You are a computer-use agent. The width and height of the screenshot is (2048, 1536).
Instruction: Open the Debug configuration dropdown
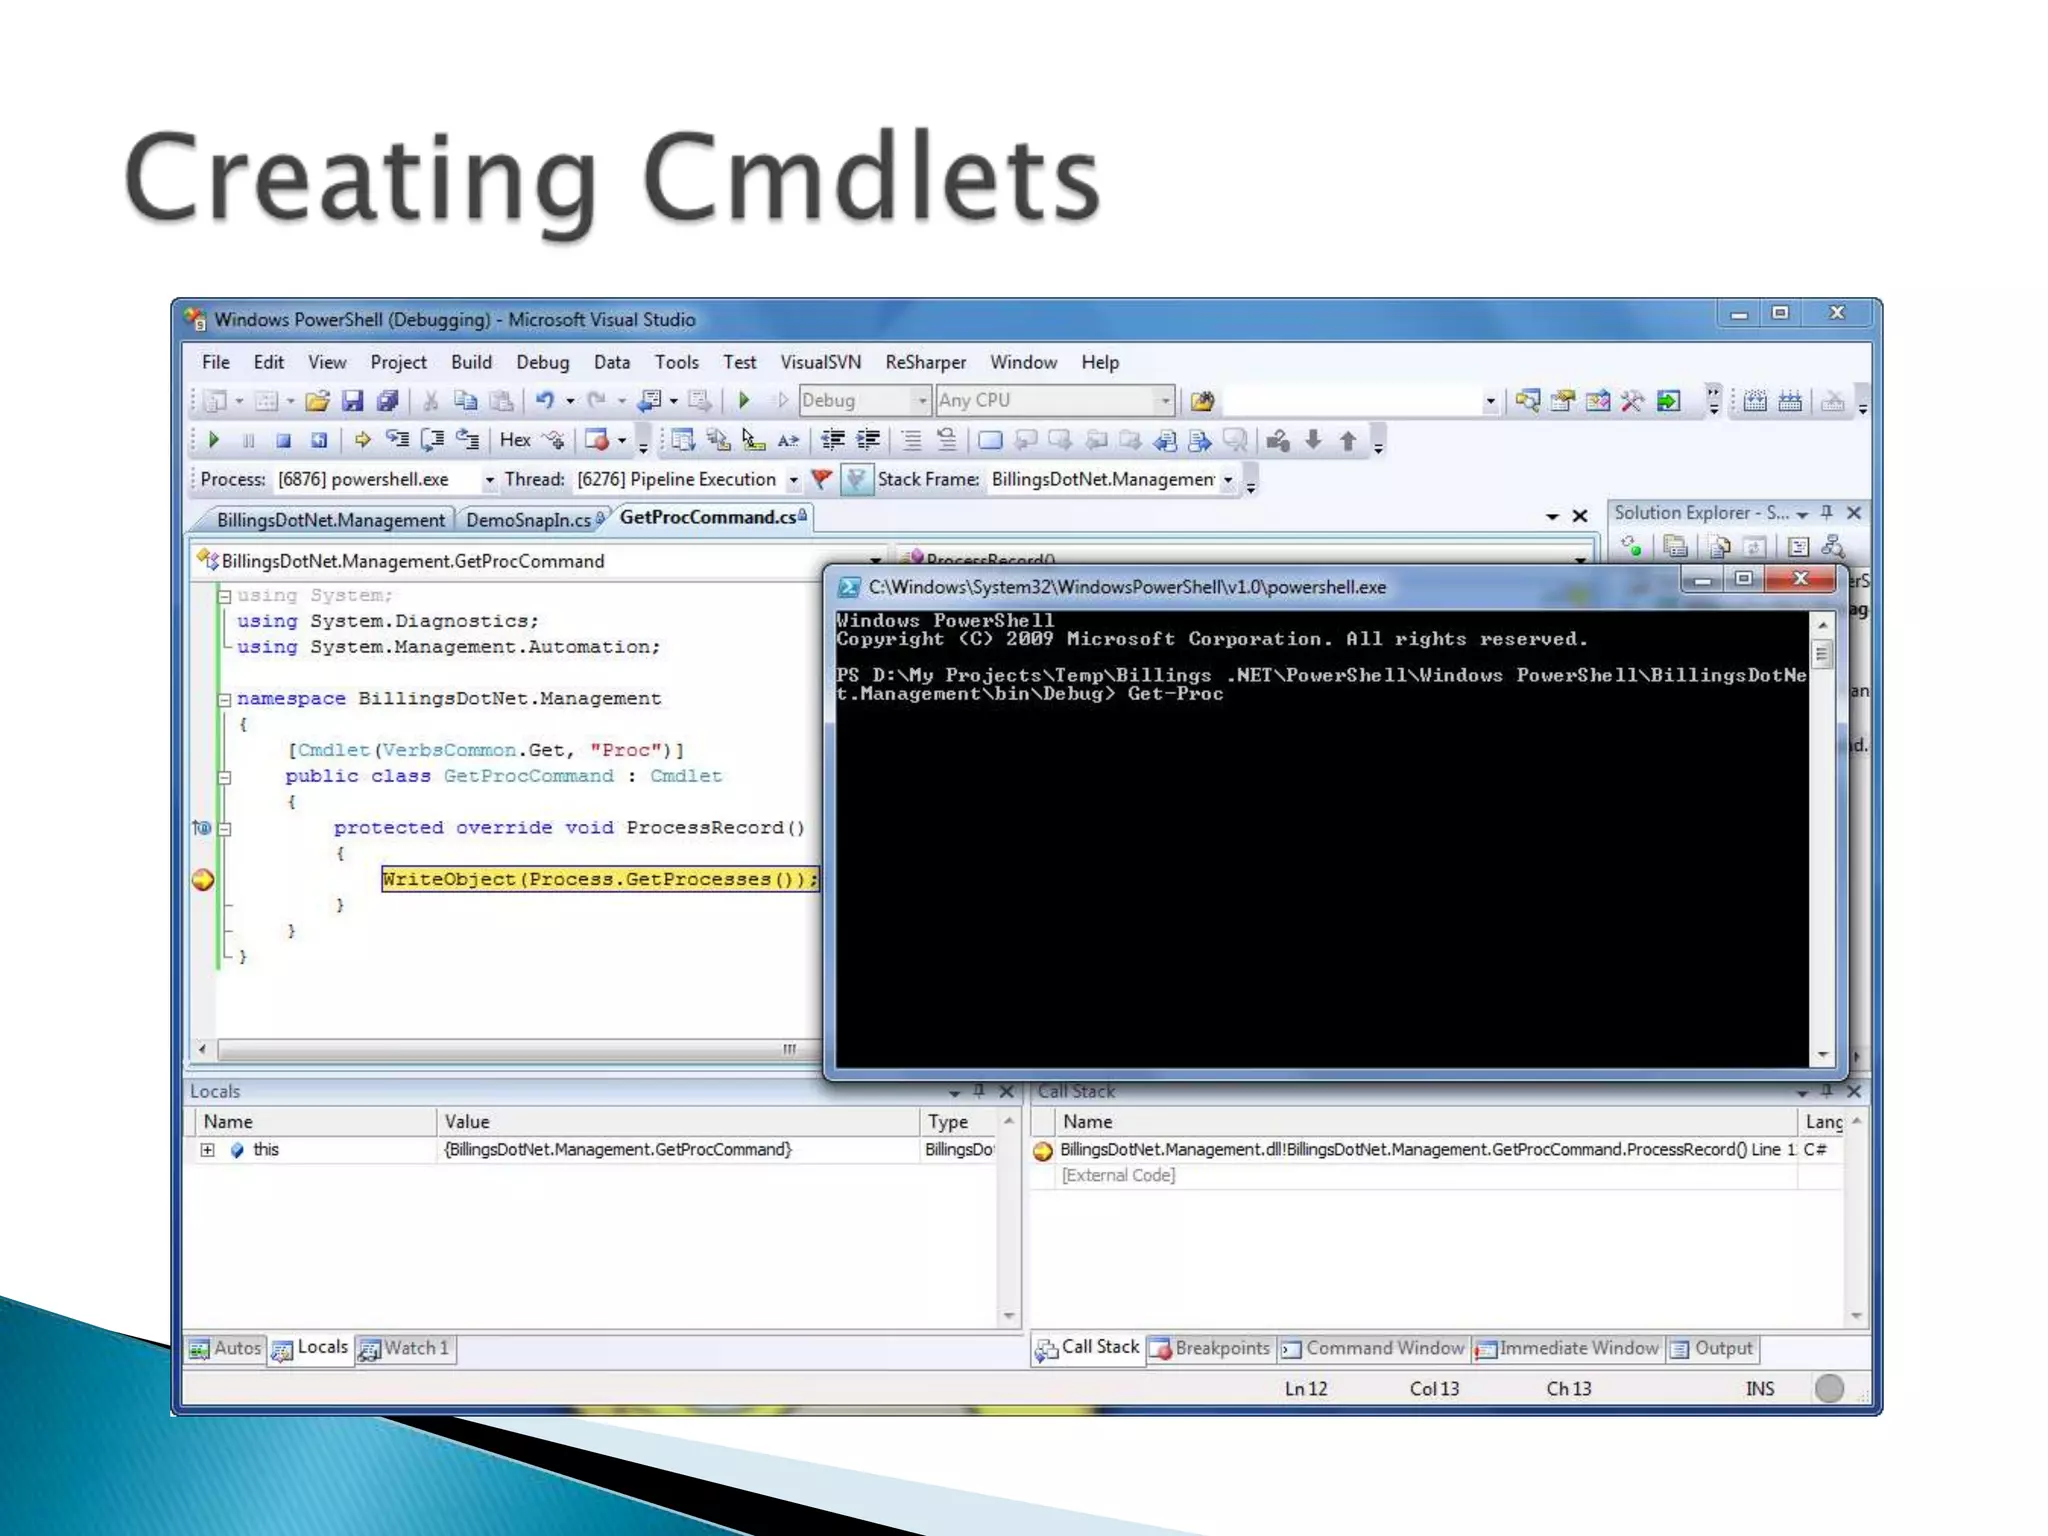[922, 401]
